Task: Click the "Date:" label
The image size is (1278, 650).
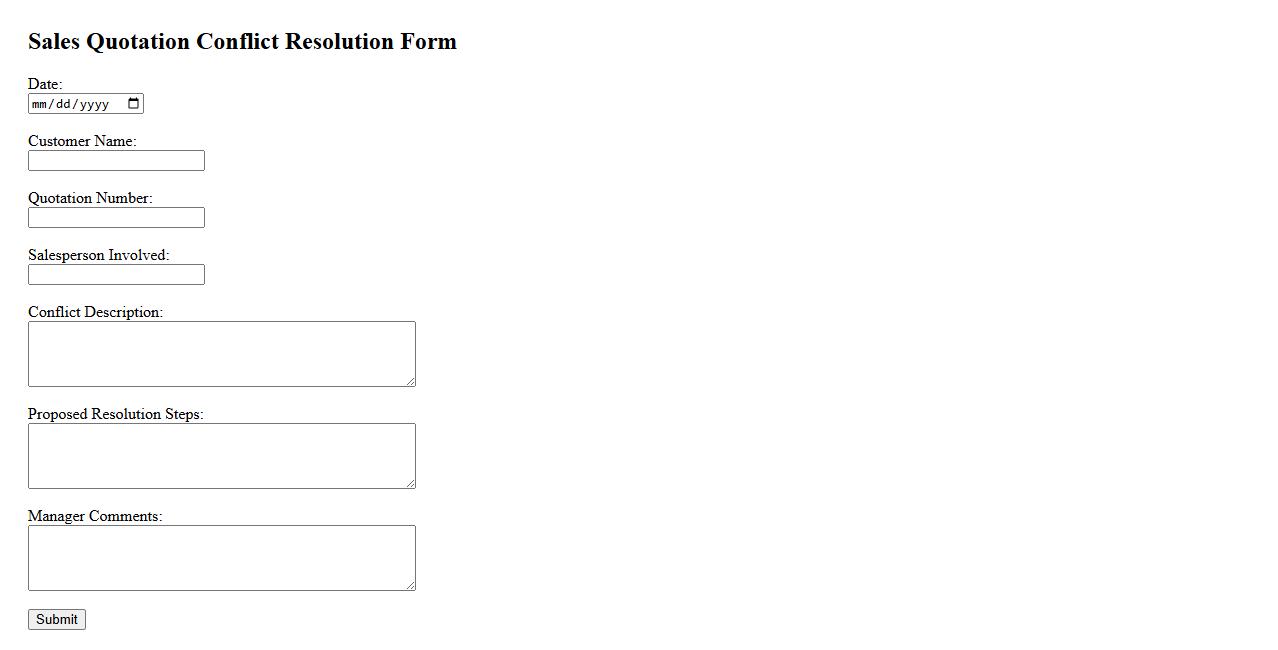Action: pos(45,84)
